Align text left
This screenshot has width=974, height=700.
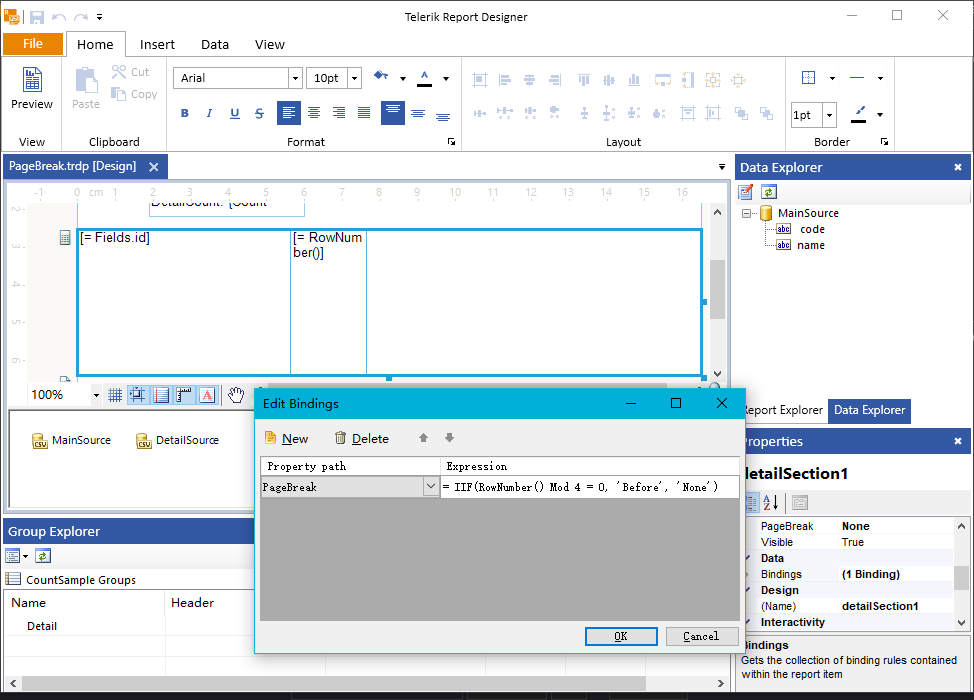pyautogui.click(x=289, y=112)
